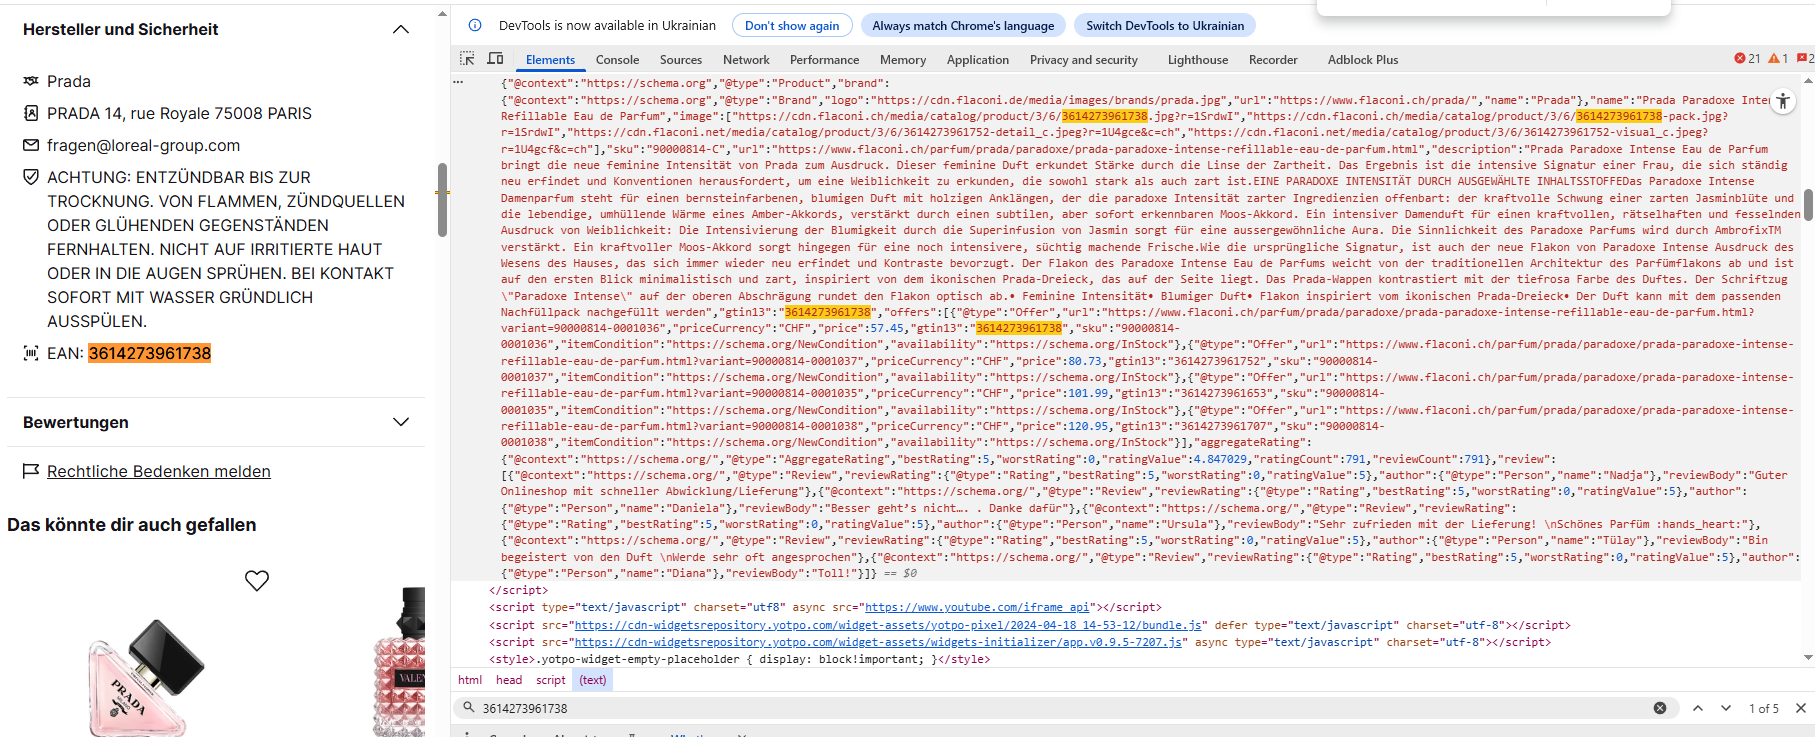1815x737 pixels.
Task: Click Always match Chrome's language button
Action: 963,26
